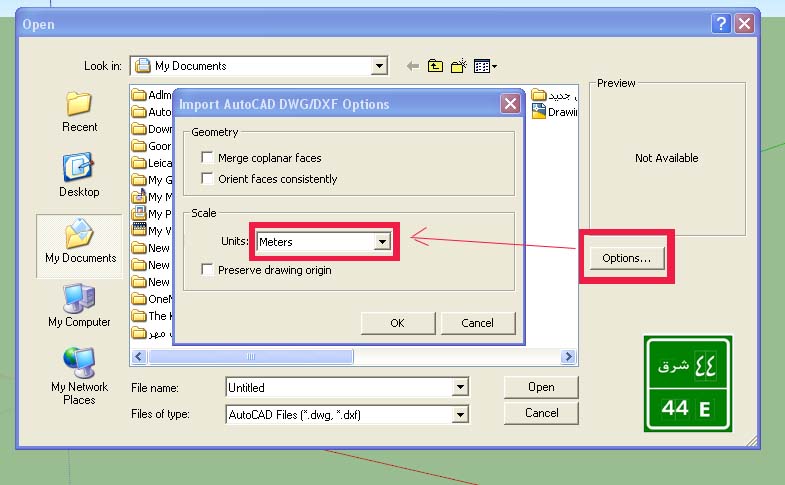
Task: Create New Folder using toolbar icon
Action: (459, 66)
